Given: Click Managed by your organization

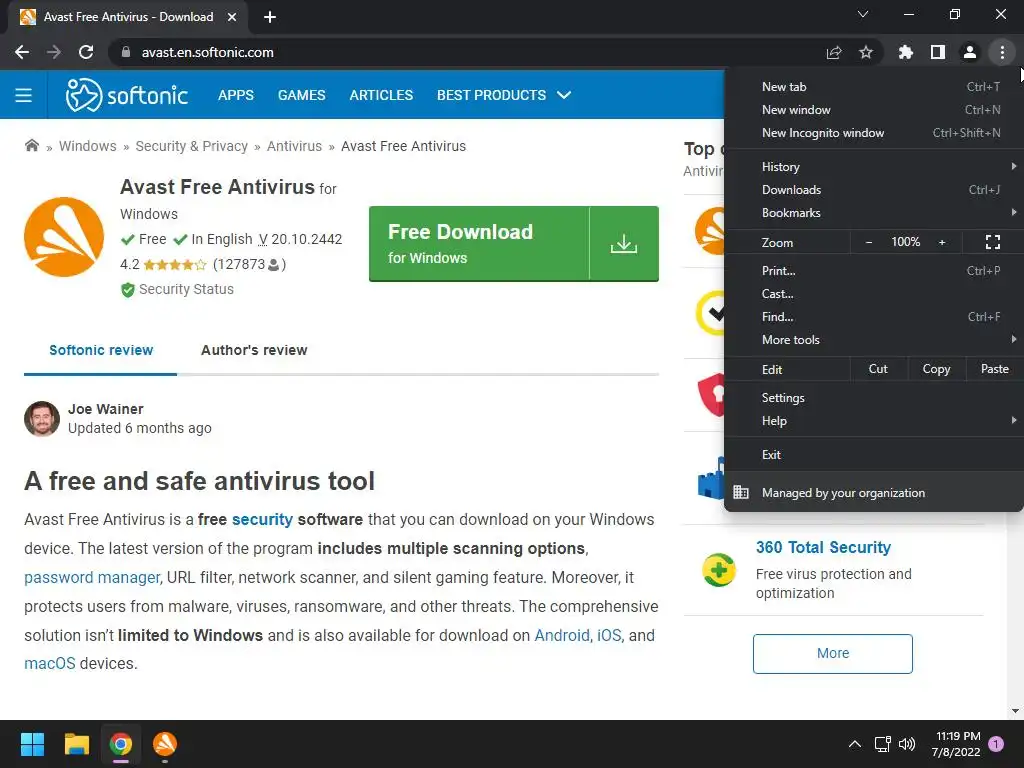Looking at the screenshot, I should [x=874, y=492].
